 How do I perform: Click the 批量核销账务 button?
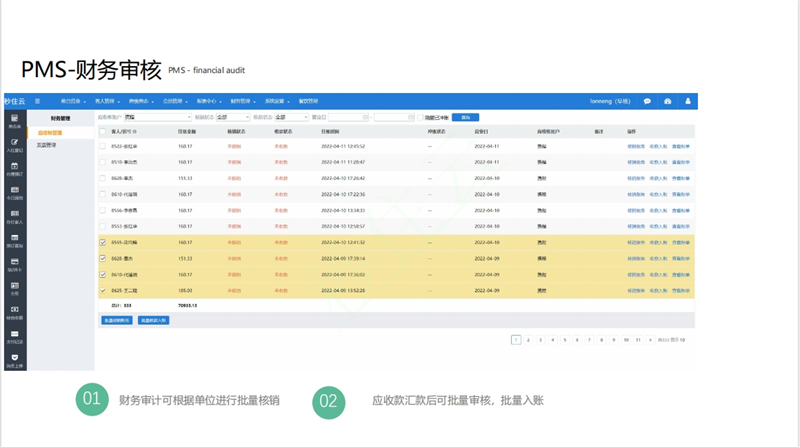(117, 320)
